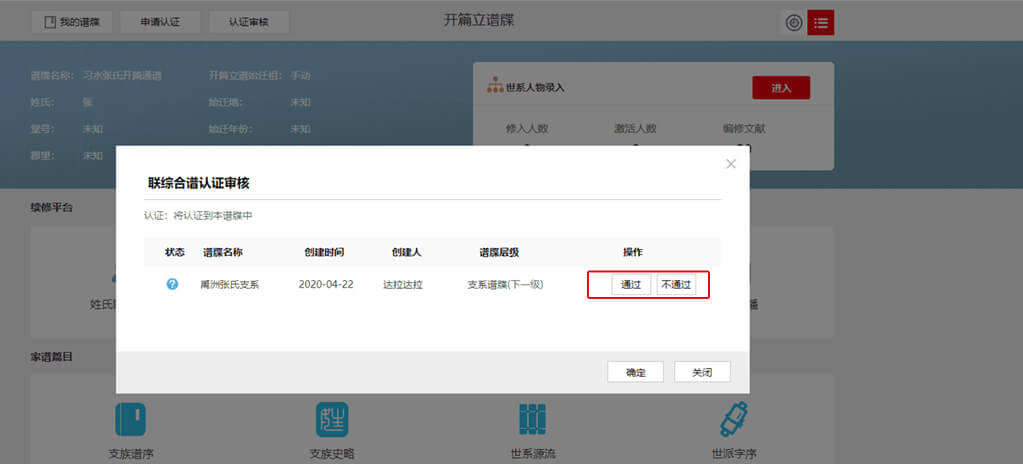Image resolution: width=1023 pixels, height=464 pixels.
Task: Click the 关闭 button in dialog footer
Action: (702, 372)
